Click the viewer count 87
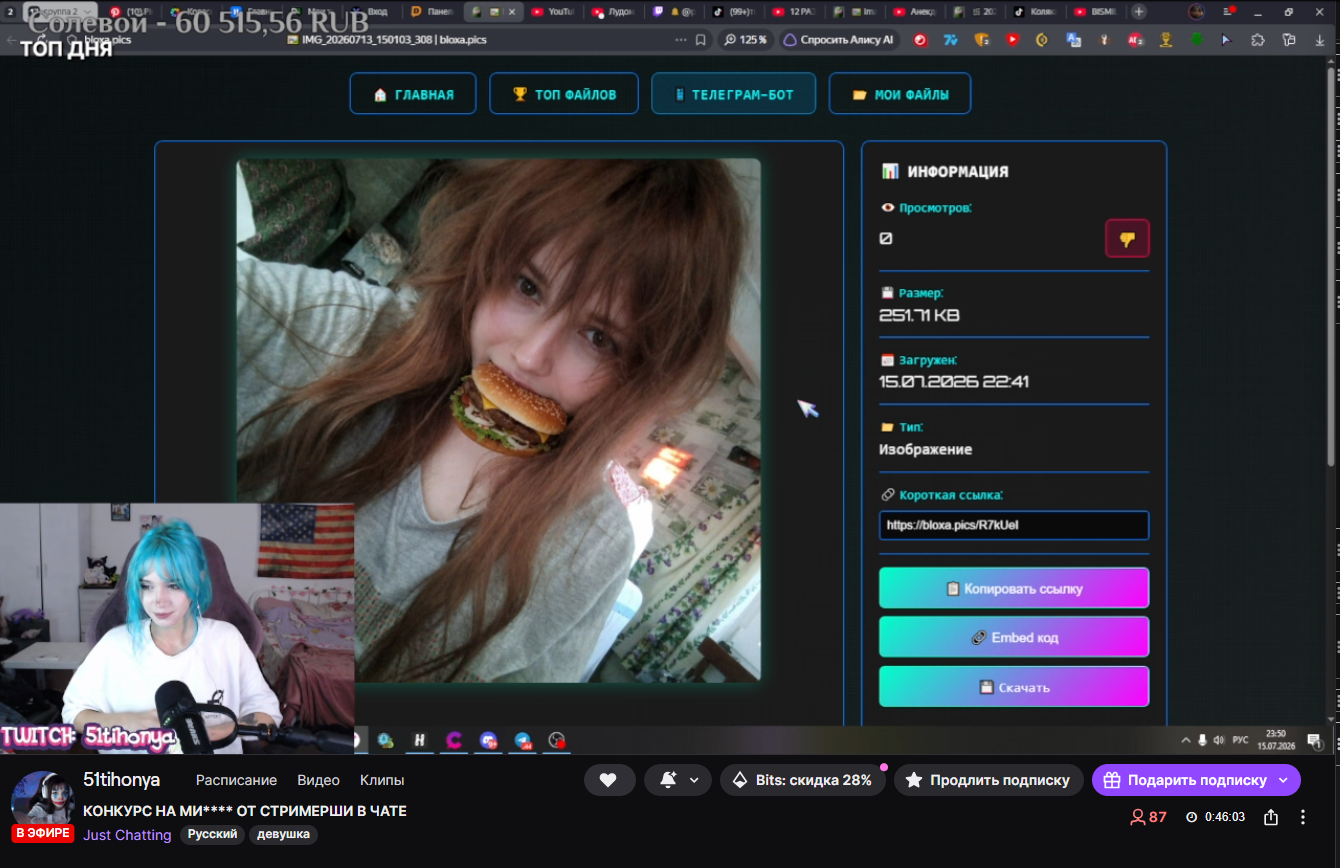The height and width of the screenshot is (868, 1340). coord(1148,817)
